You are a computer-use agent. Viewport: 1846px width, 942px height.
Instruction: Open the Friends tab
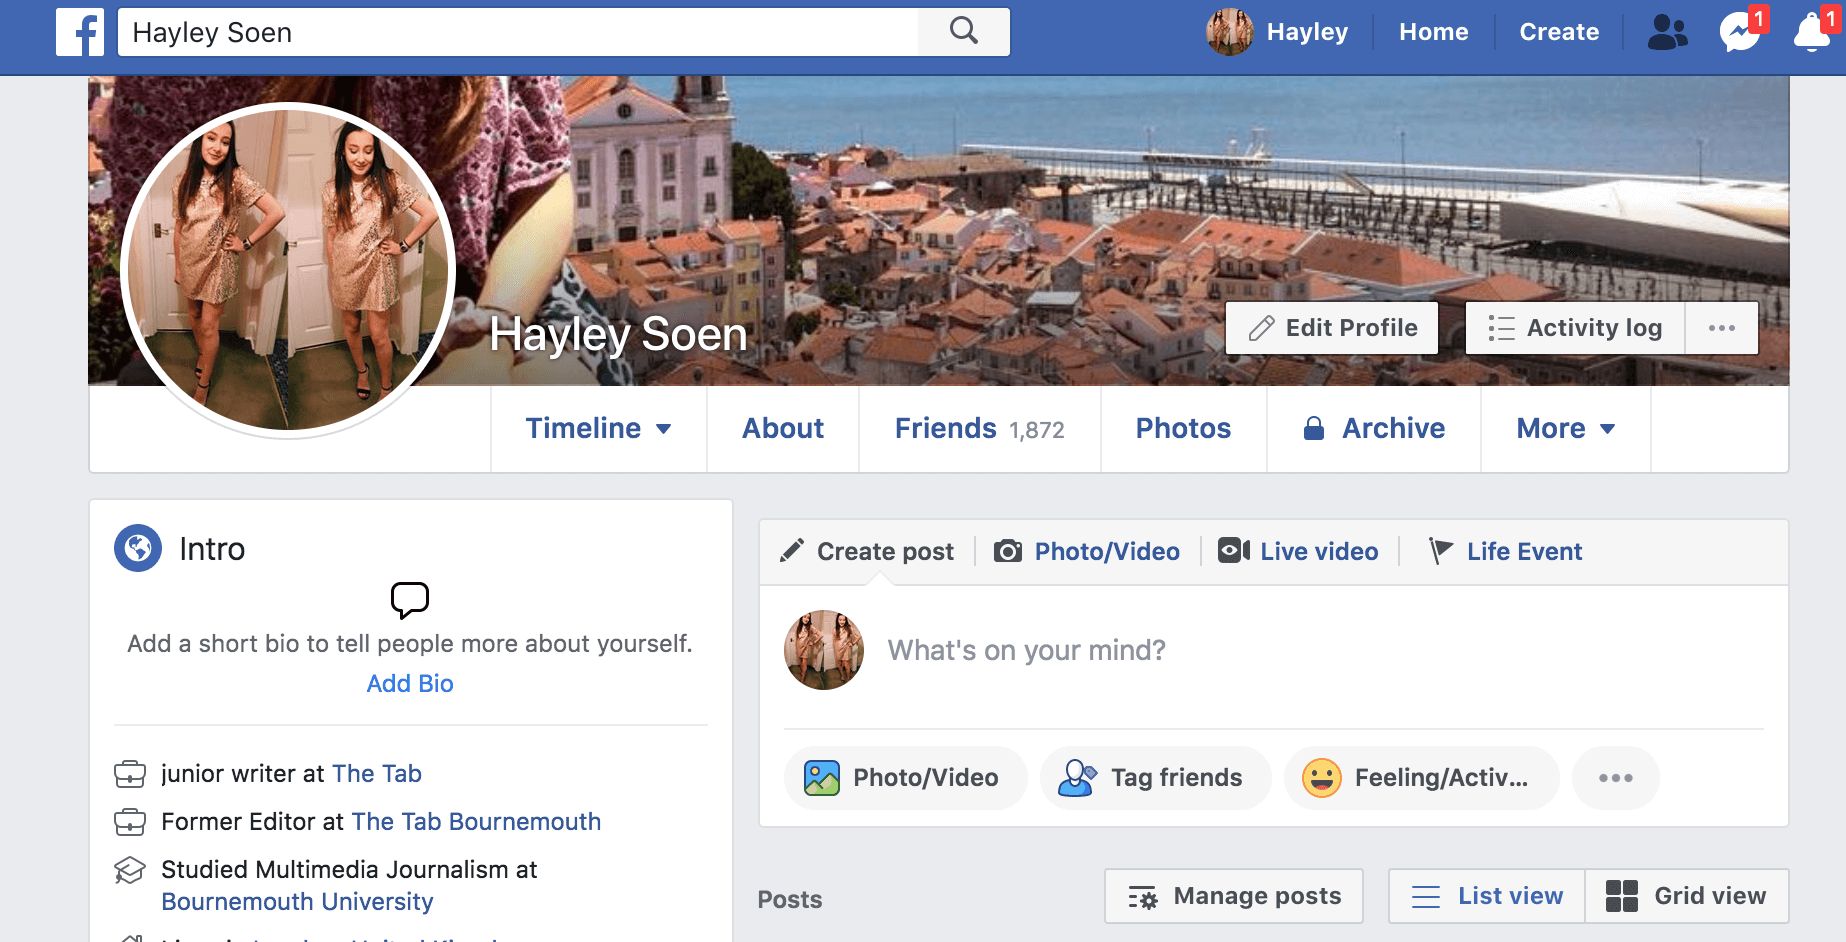pos(980,428)
